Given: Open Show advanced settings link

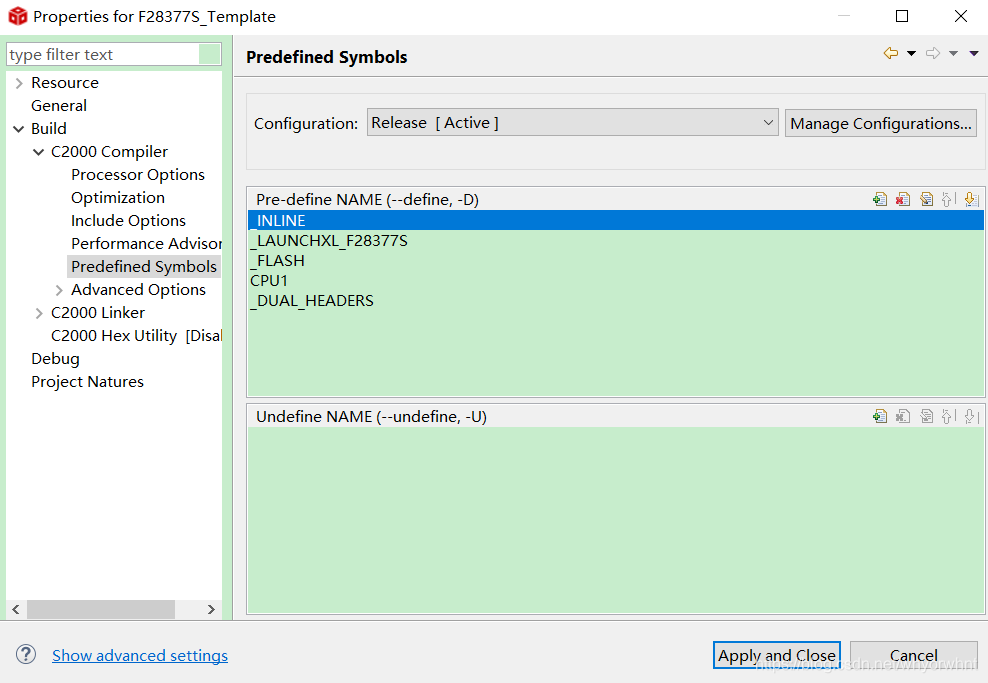Looking at the screenshot, I should point(140,655).
